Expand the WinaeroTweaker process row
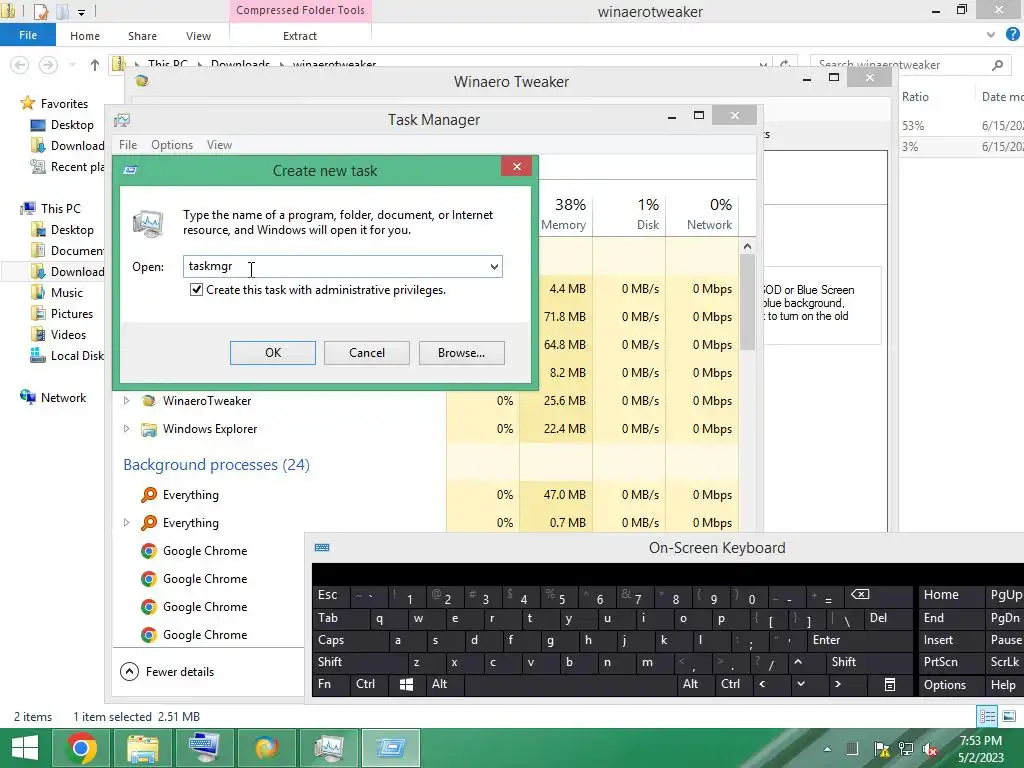This screenshot has width=1024, height=768. [127, 400]
